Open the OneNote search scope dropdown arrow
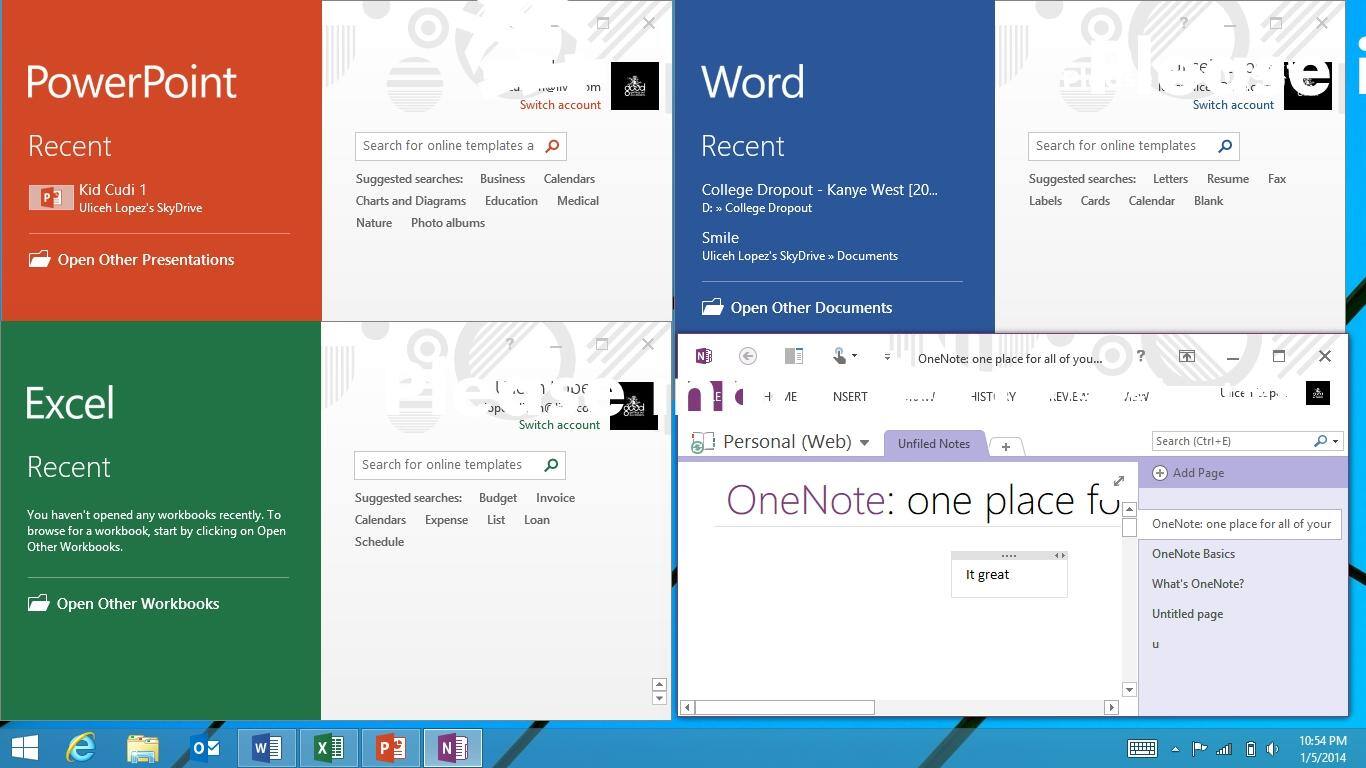This screenshot has height=768, width=1366. pyautogui.click(x=1335, y=441)
